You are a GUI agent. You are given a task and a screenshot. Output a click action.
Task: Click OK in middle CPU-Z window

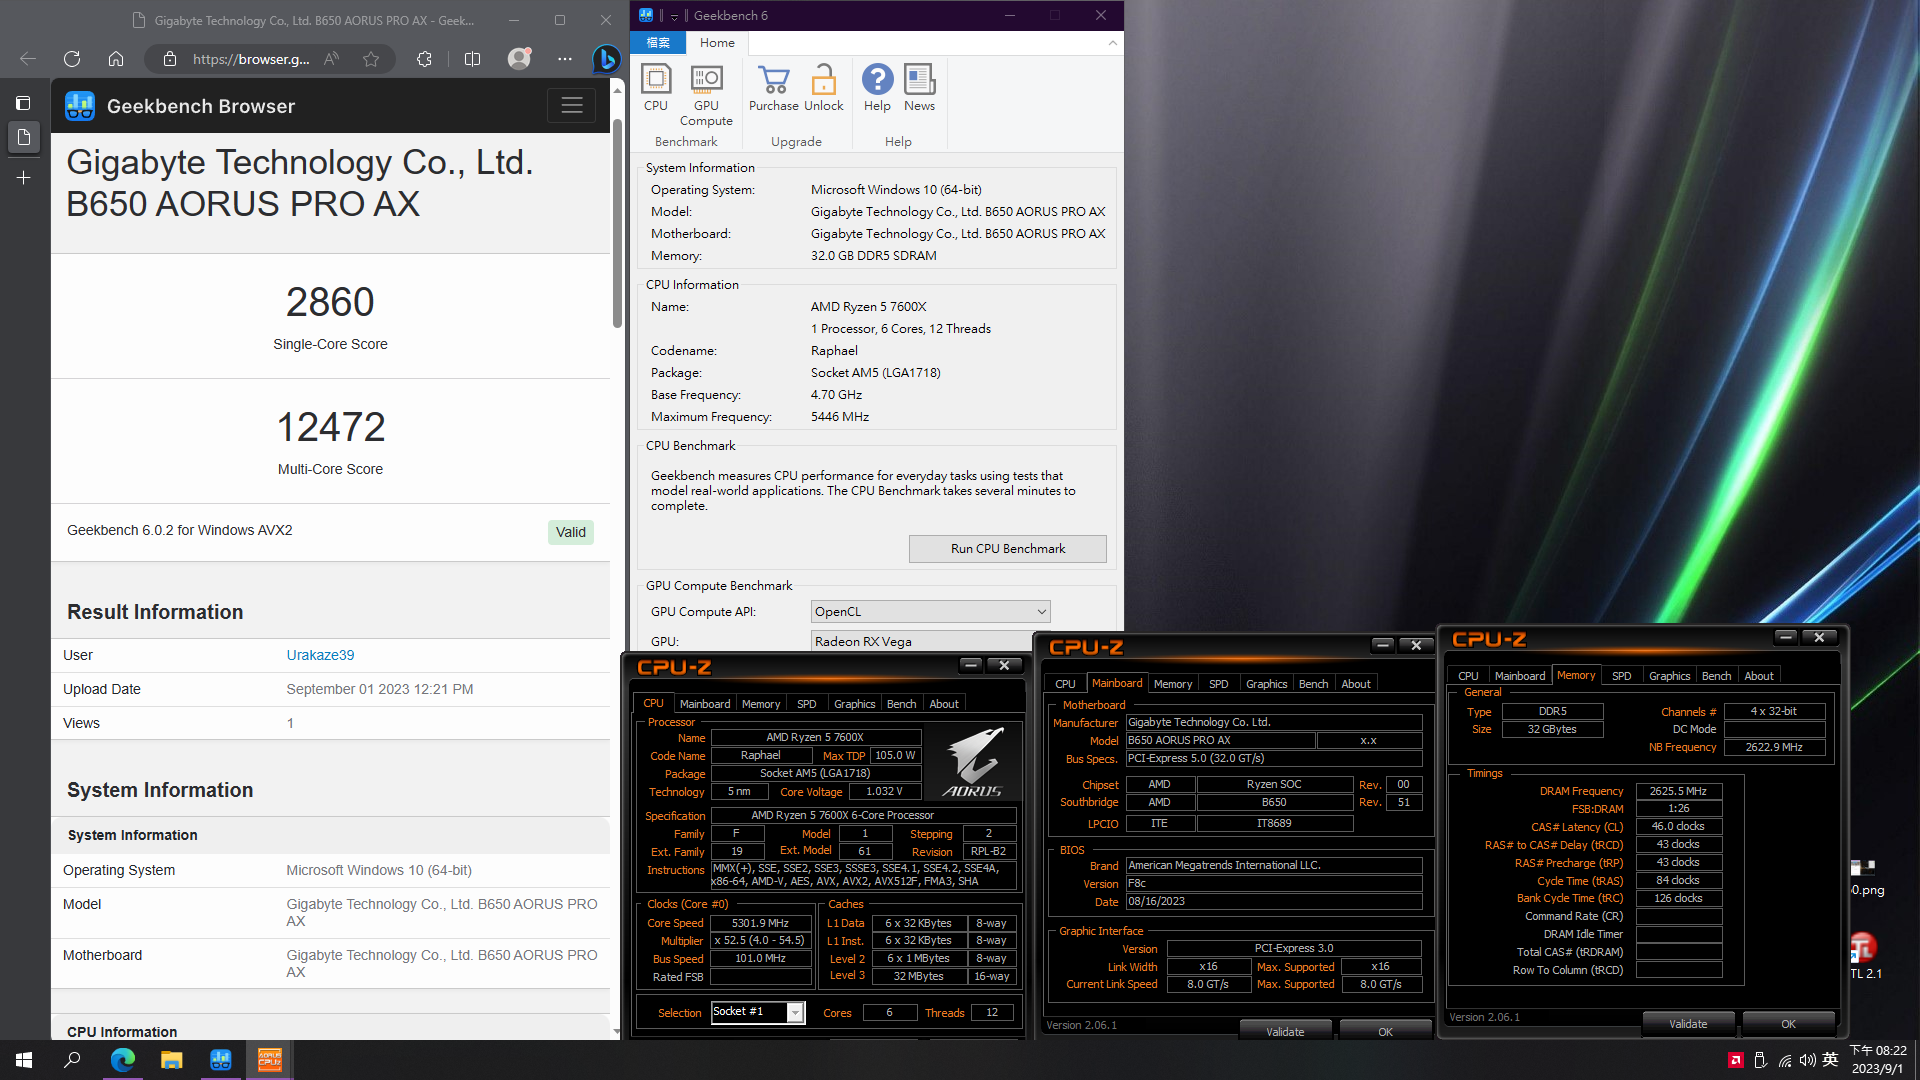point(1385,1031)
